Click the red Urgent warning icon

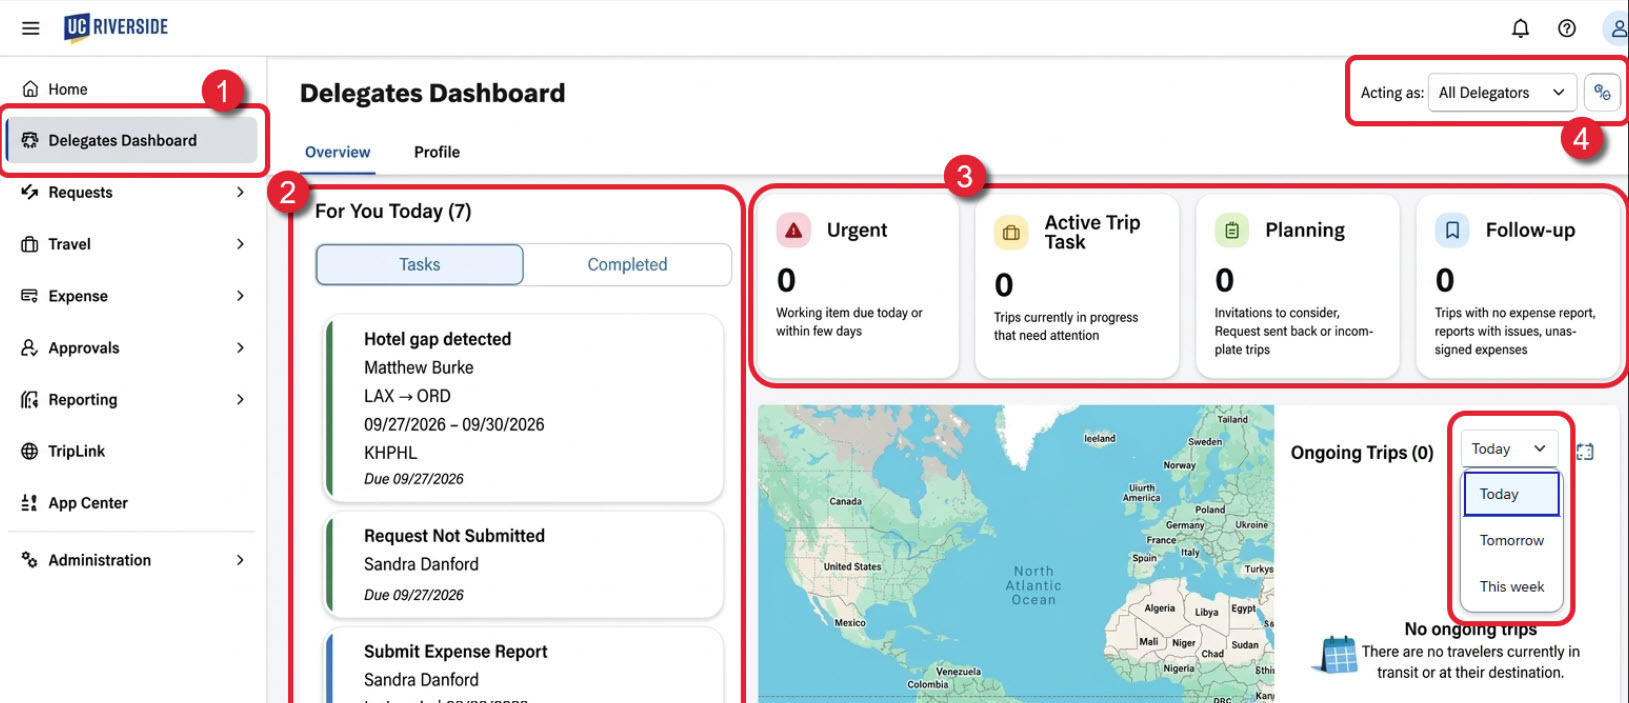(793, 231)
